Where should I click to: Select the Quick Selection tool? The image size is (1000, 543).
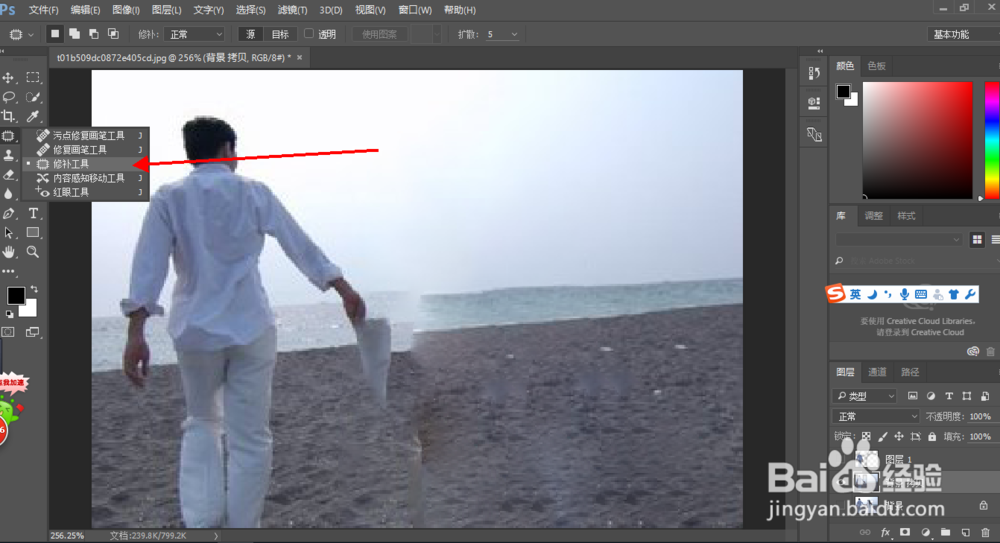click(x=33, y=97)
